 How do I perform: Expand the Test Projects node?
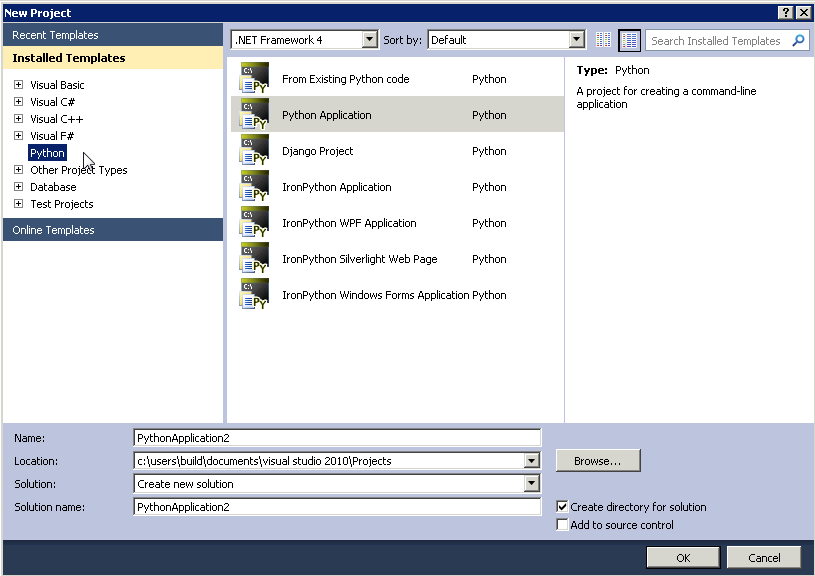(x=18, y=204)
